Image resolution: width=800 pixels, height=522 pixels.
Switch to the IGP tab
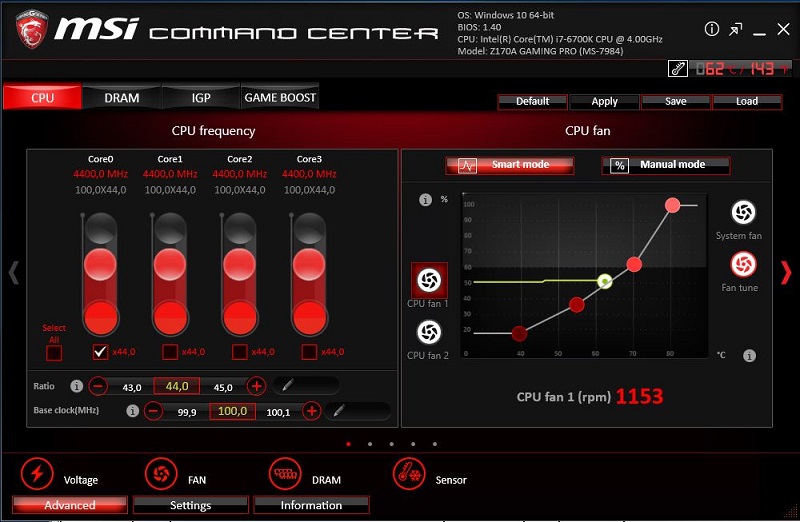pyautogui.click(x=201, y=97)
